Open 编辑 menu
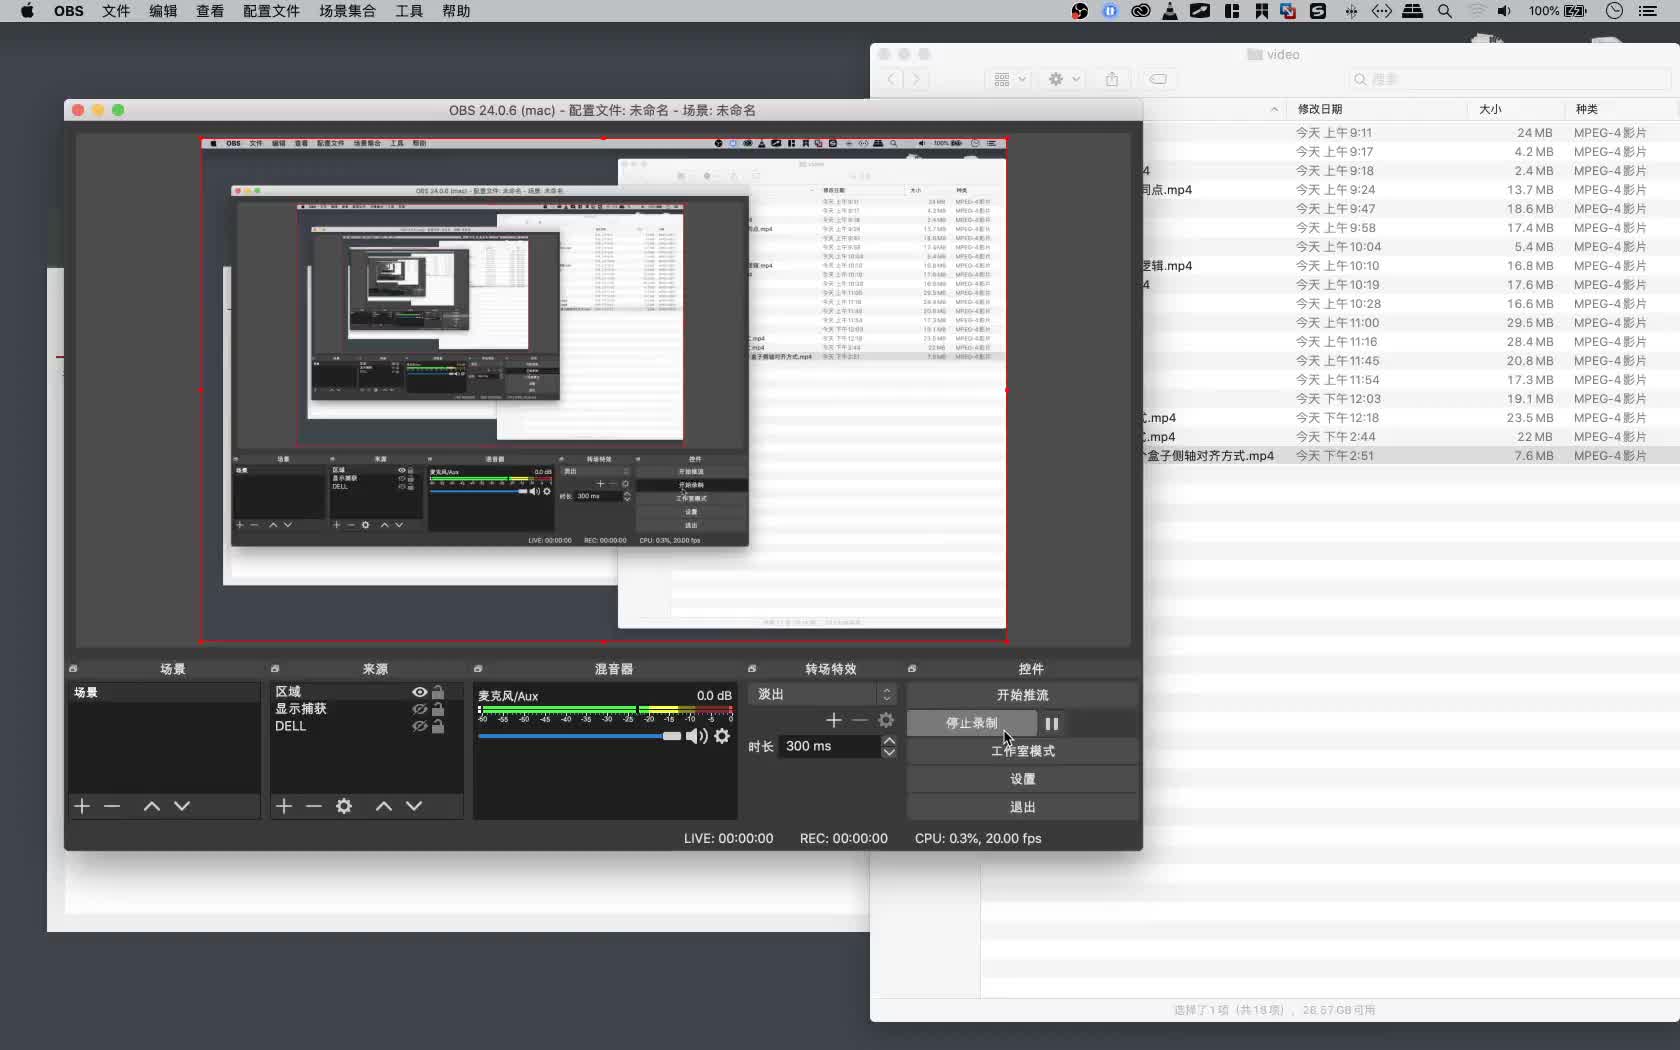The image size is (1680, 1050). [x=163, y=11]
